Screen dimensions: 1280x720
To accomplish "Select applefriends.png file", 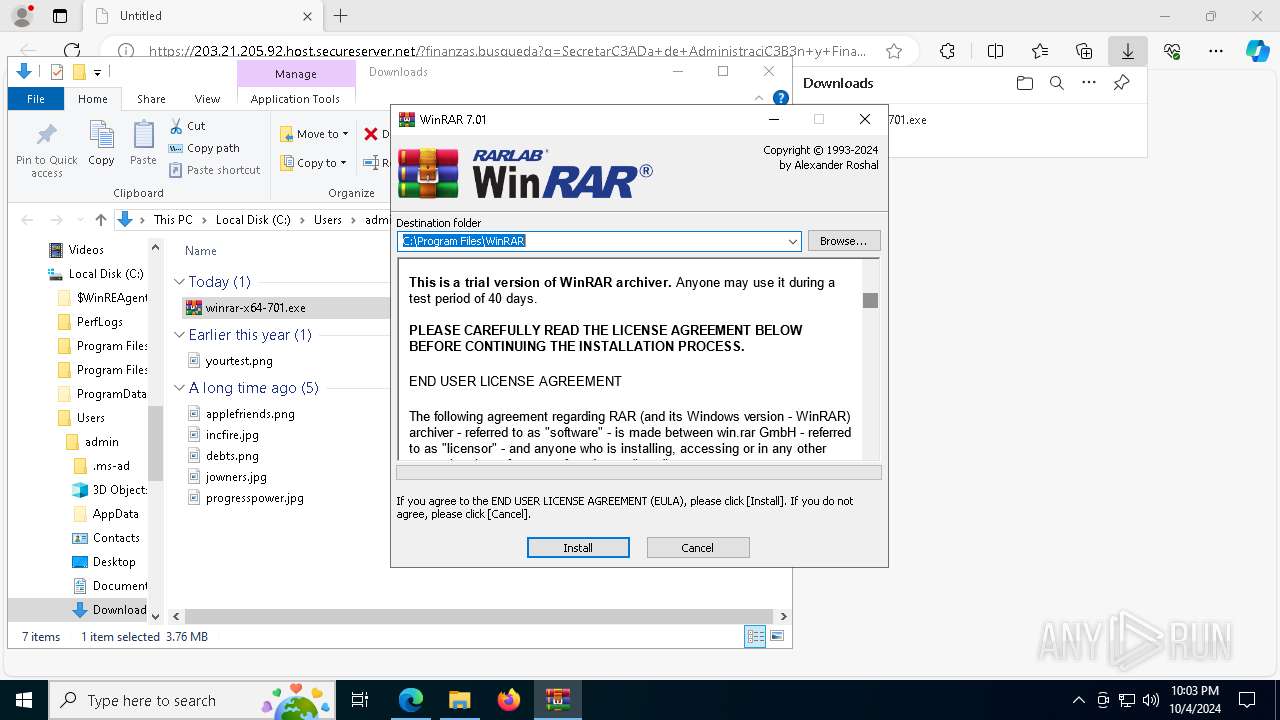I will pos(250,414).
